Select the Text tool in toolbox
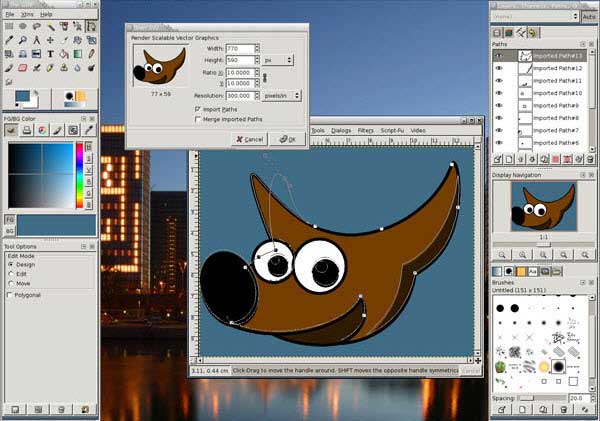 [51, 54]
